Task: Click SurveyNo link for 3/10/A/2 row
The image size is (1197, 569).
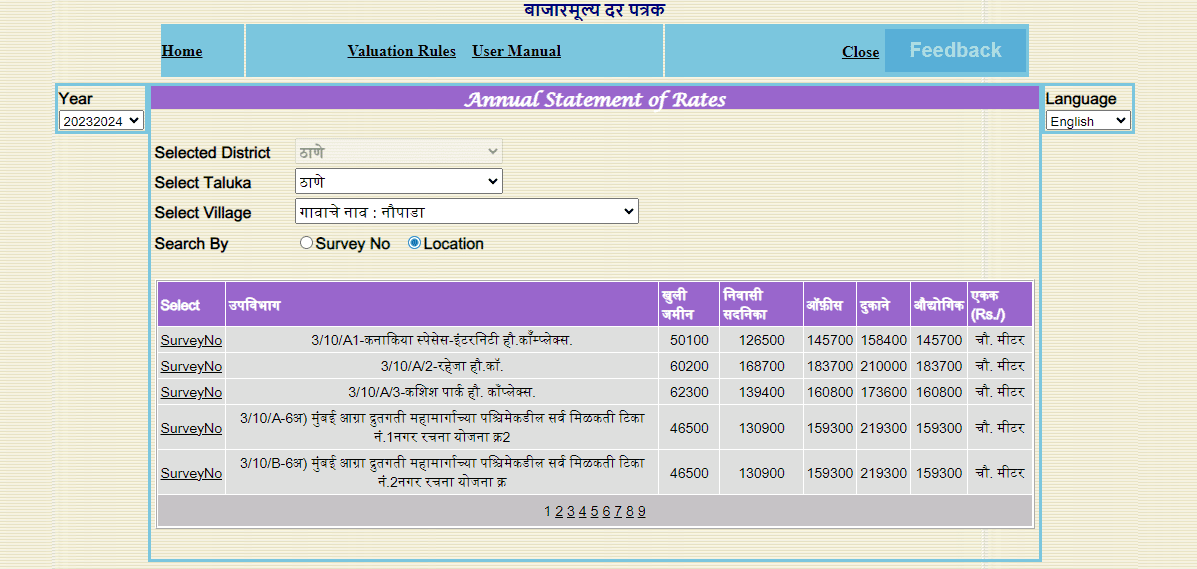Action: point(191,366)
